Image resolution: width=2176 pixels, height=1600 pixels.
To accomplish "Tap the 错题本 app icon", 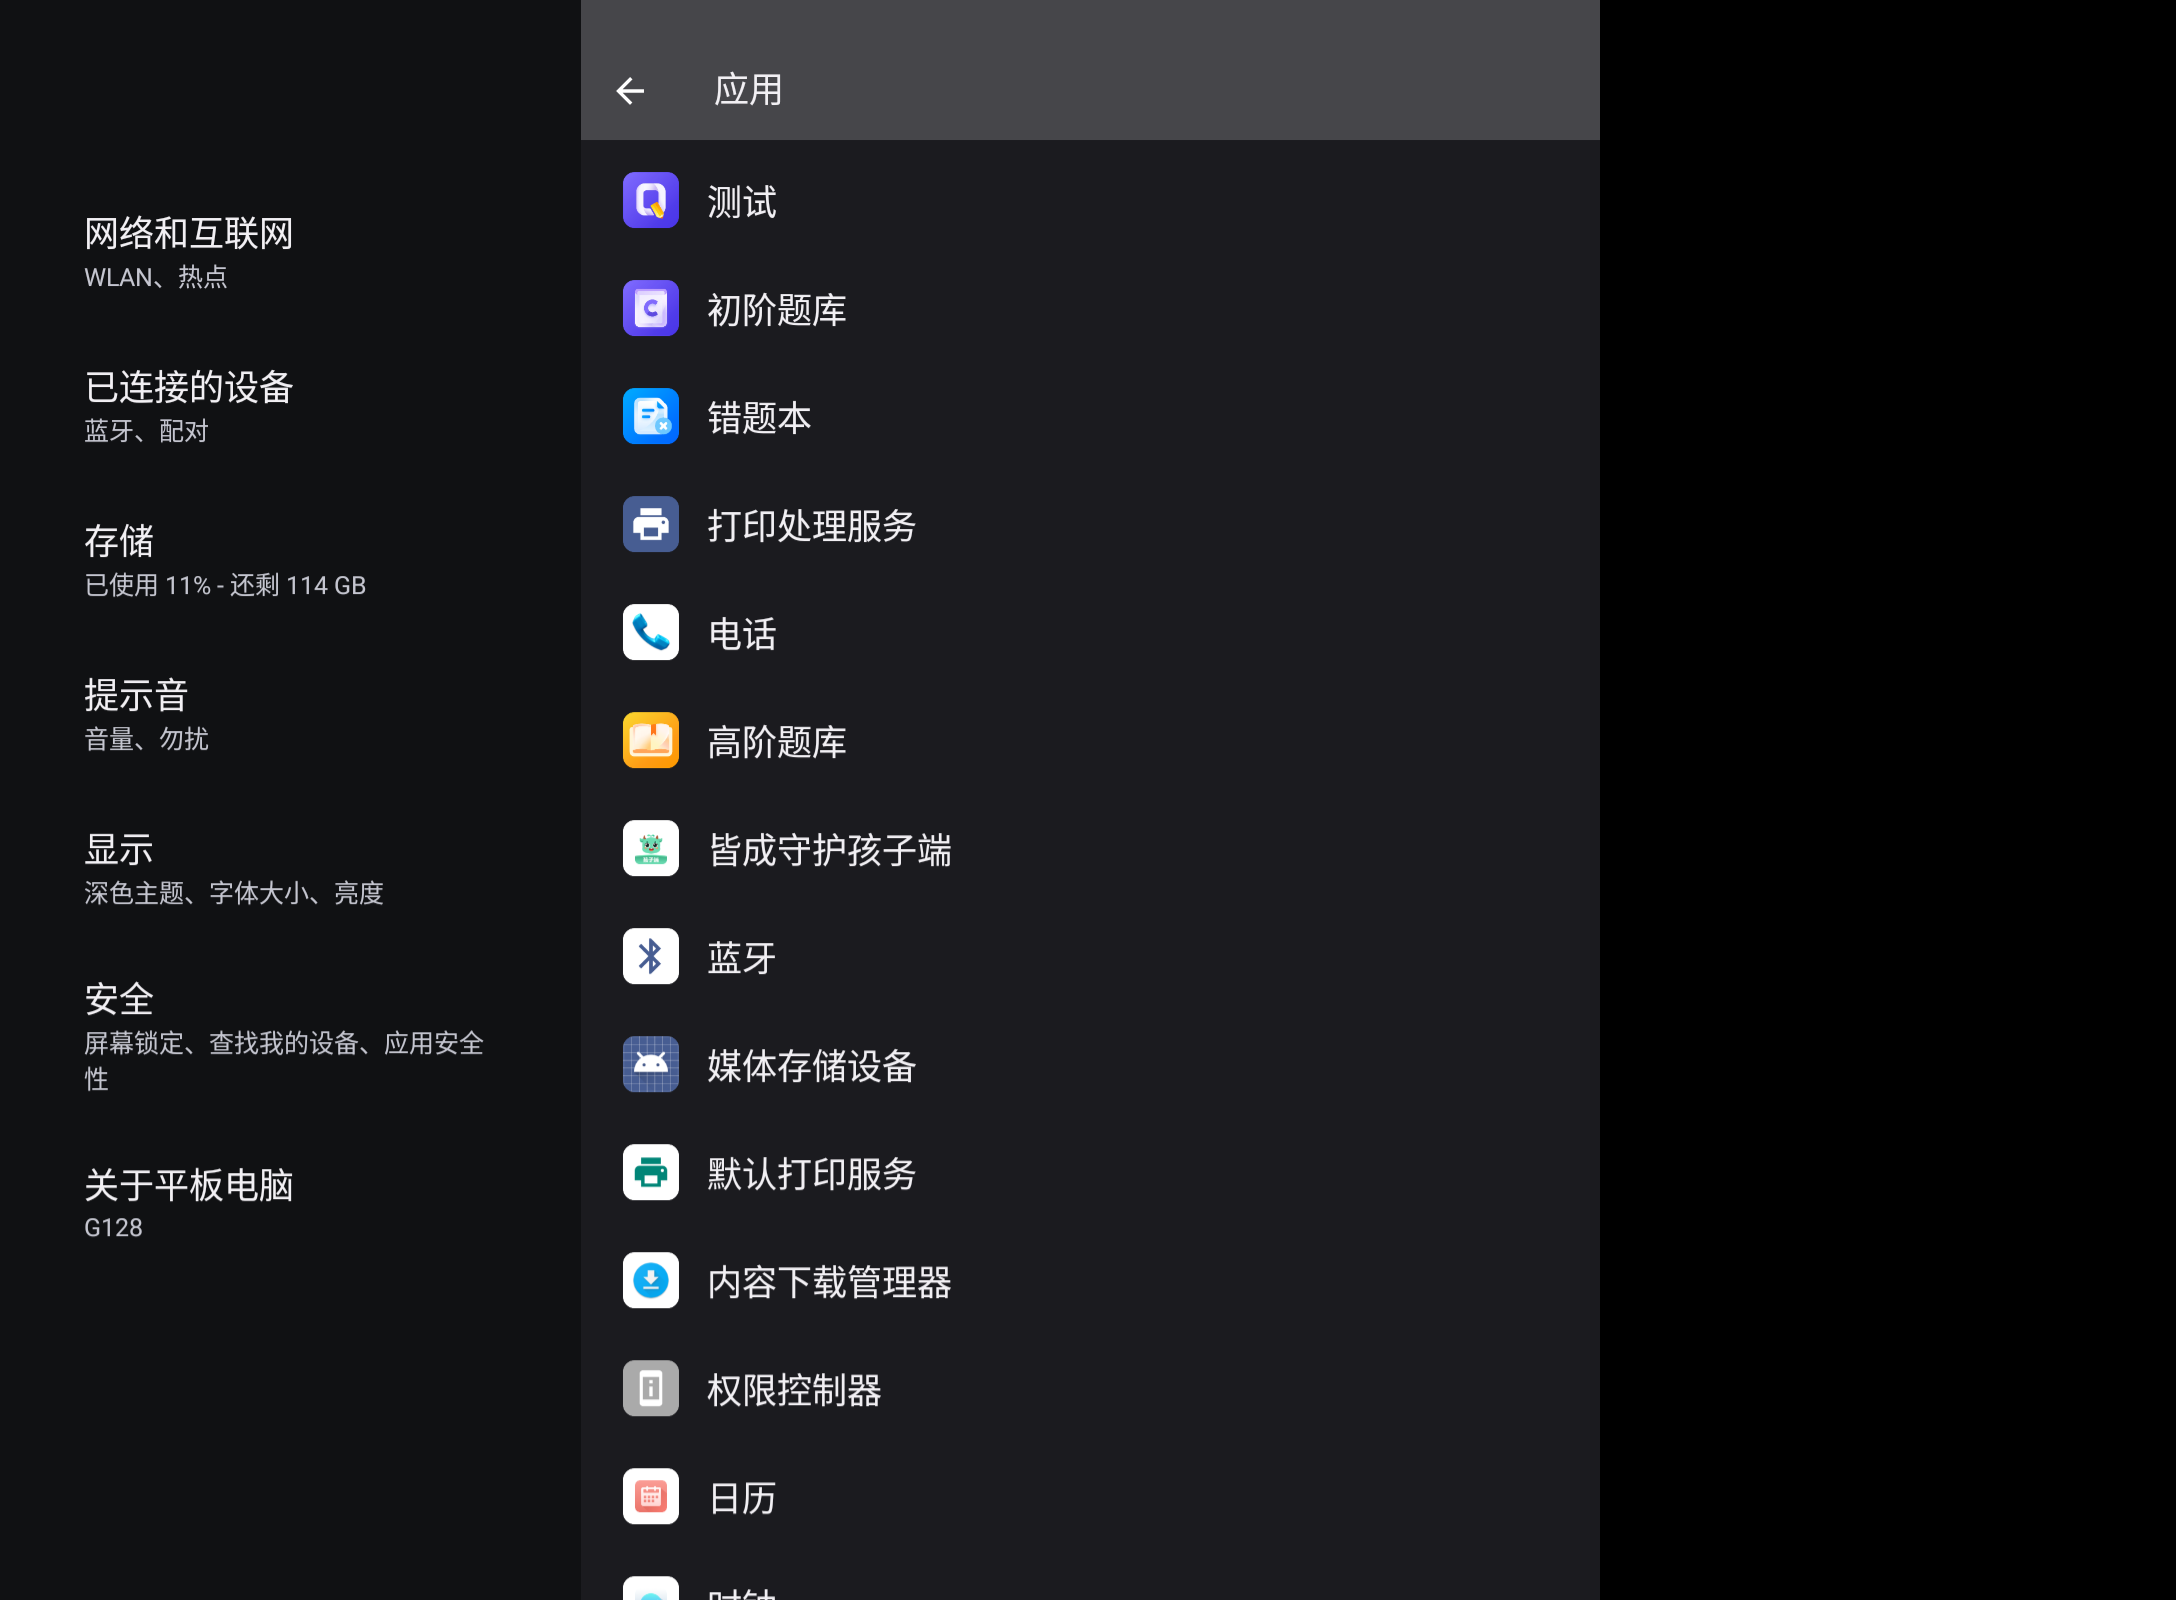I will tap(651, 416).
